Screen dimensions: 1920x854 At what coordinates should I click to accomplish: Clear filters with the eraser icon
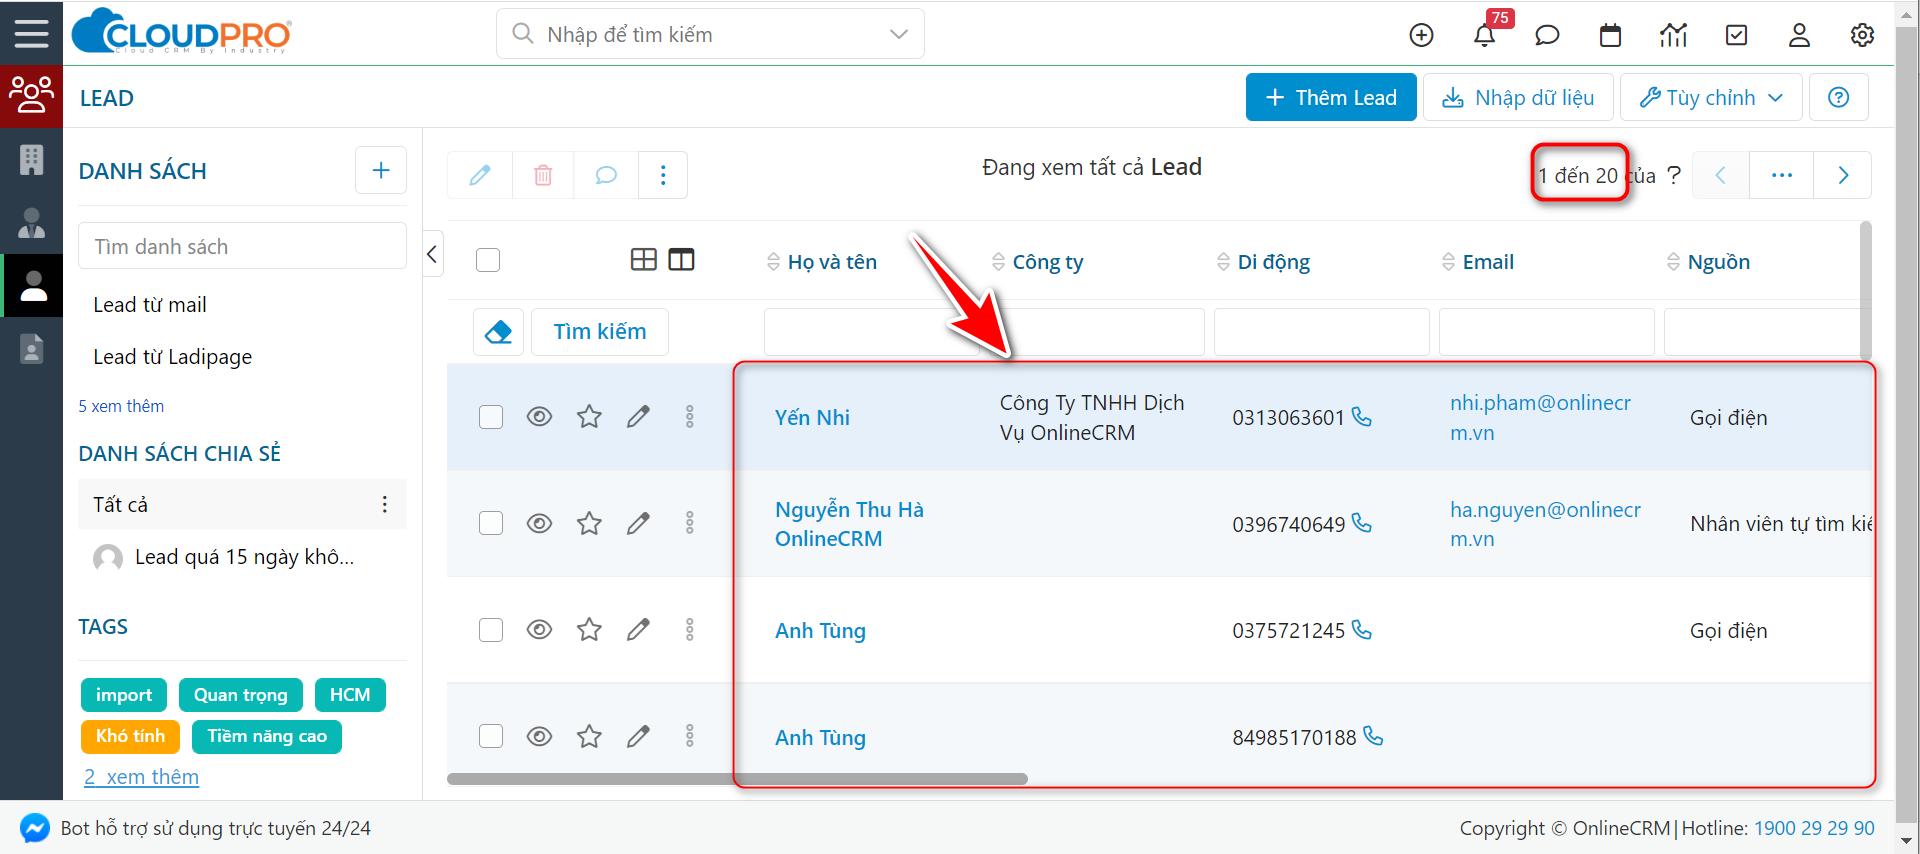(x=498, y=332)
